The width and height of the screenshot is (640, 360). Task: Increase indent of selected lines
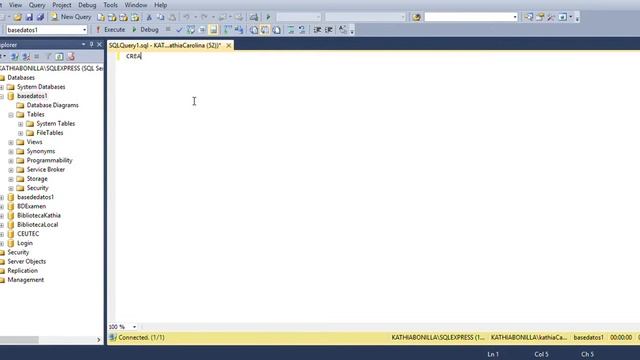tap(329, 29)
